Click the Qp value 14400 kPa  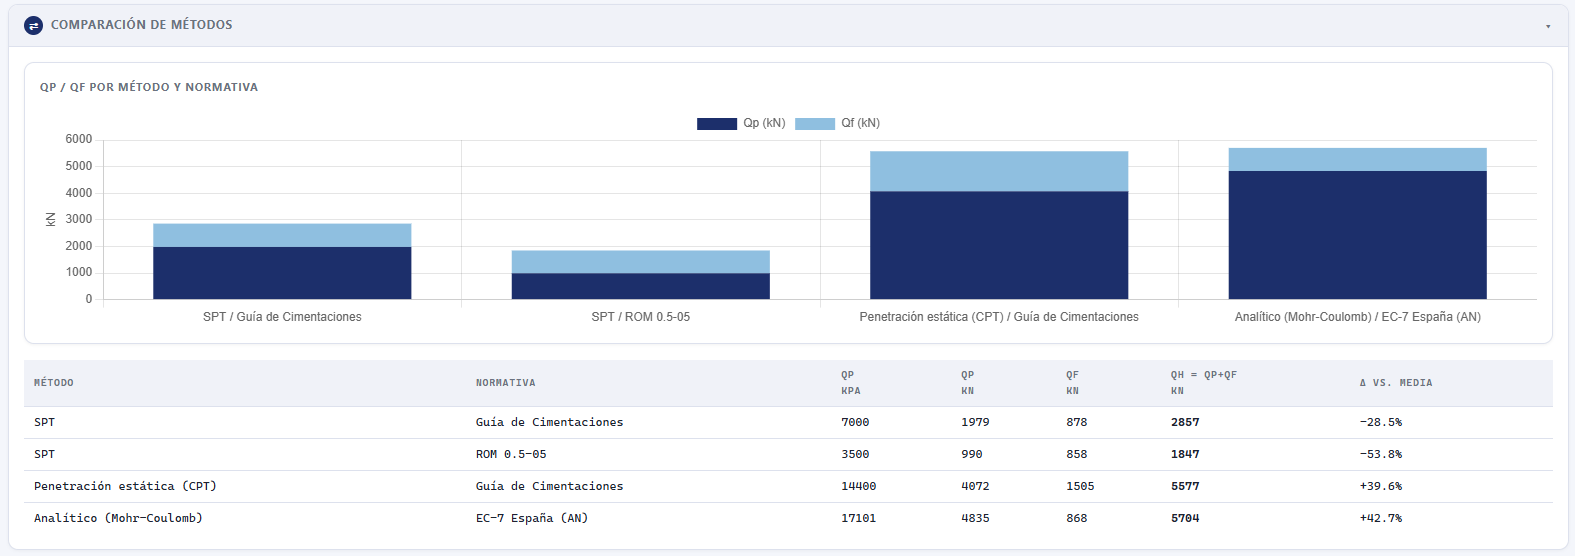(x=859, y=486)
